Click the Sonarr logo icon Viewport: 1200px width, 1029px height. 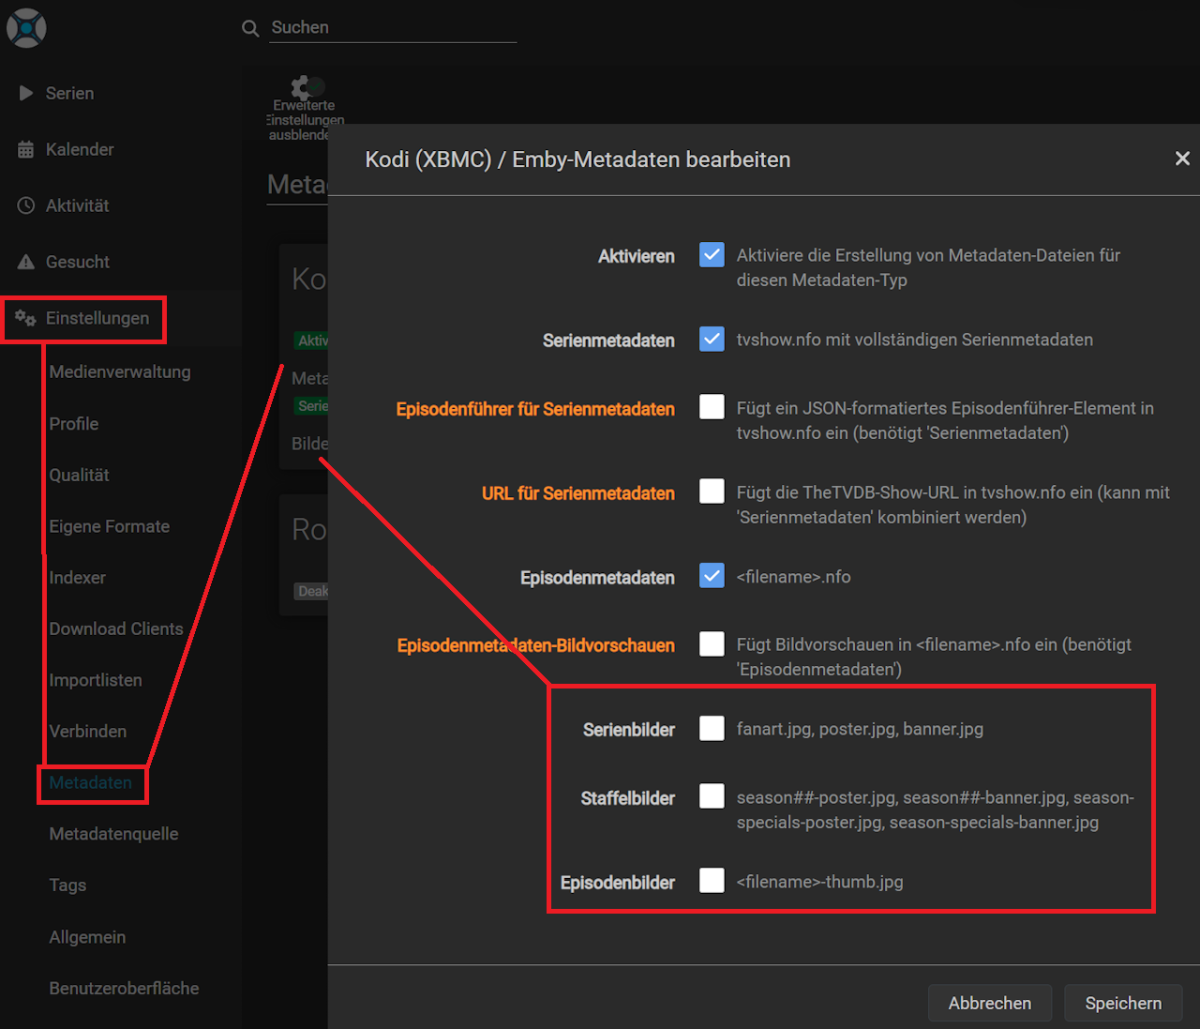(26, 27)
